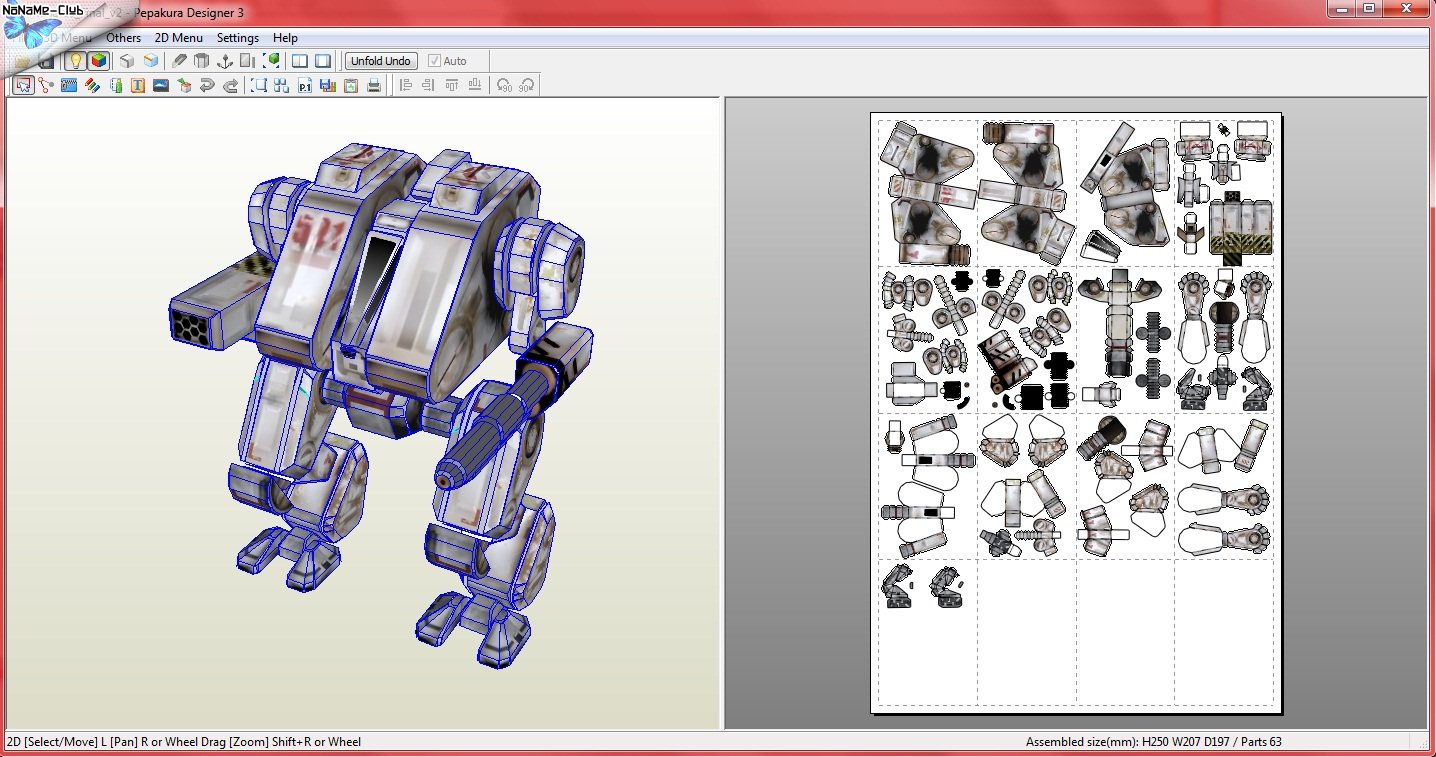Open the 2D Menu
1436x757 pixels.
178,38
